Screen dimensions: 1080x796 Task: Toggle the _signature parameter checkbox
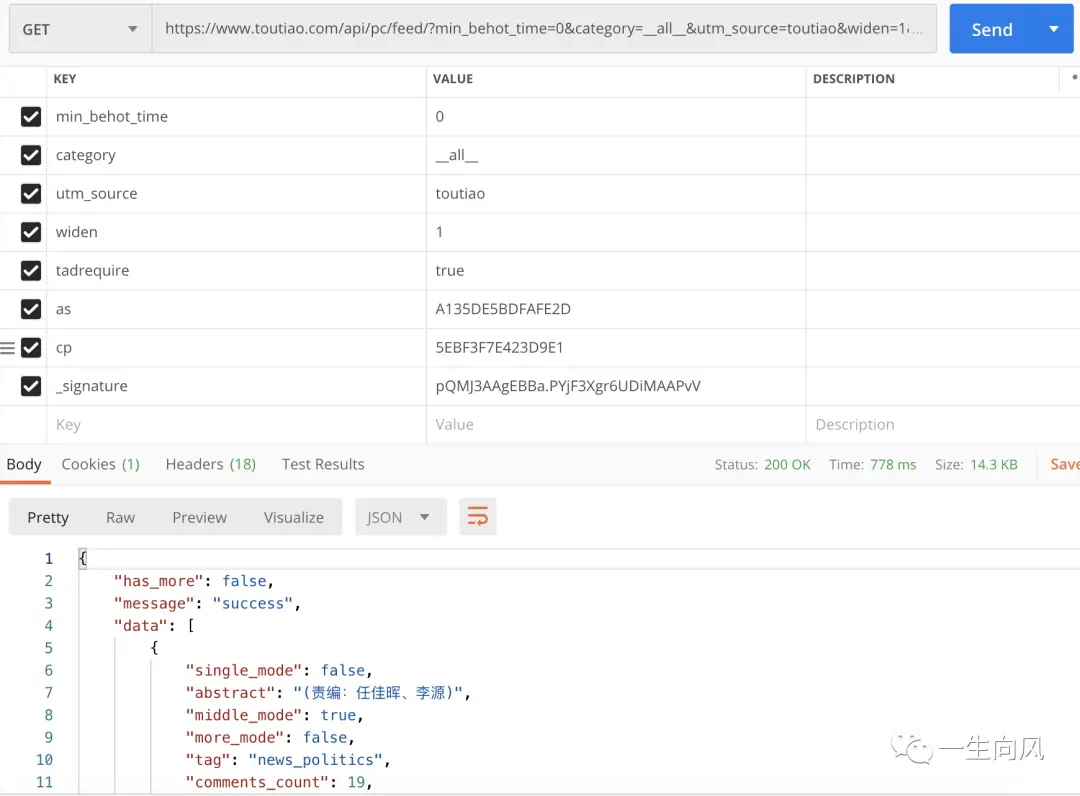pos(31,386)
